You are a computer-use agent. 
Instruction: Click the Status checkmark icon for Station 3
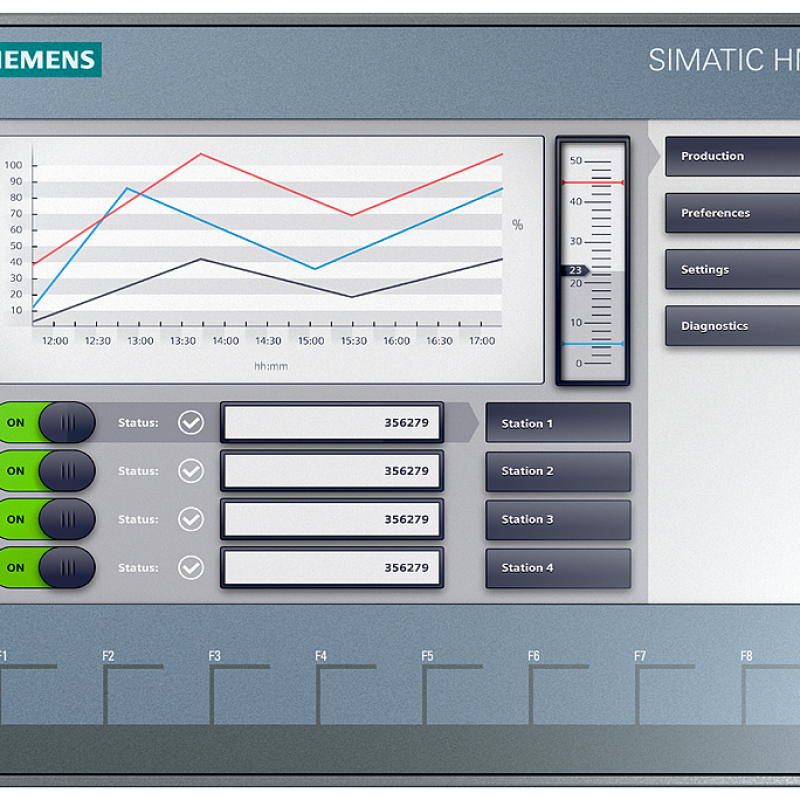tap(191, 519)
